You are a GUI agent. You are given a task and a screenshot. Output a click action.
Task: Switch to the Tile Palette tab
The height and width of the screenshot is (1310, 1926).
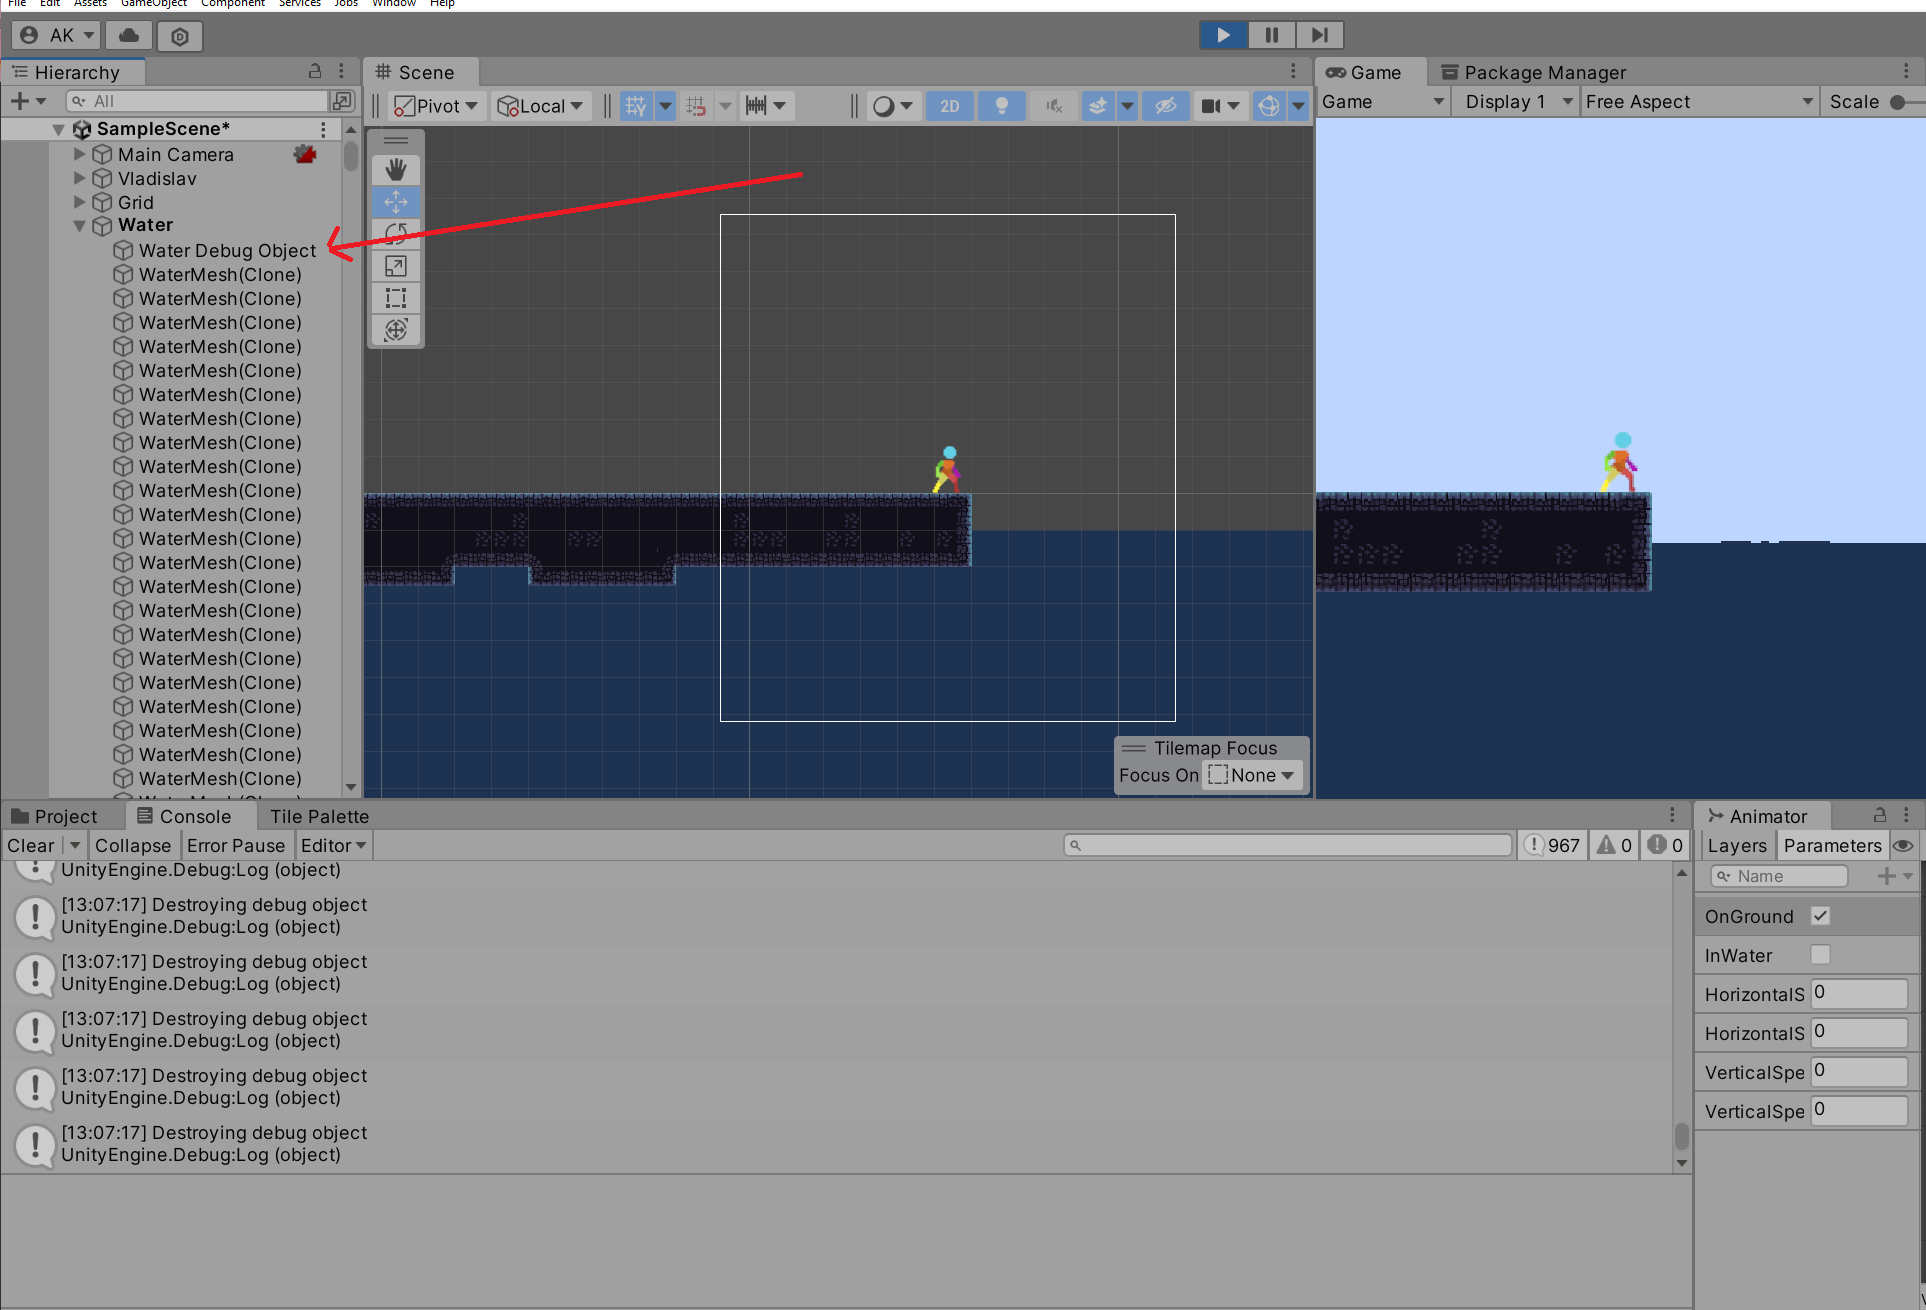(319, 816)
